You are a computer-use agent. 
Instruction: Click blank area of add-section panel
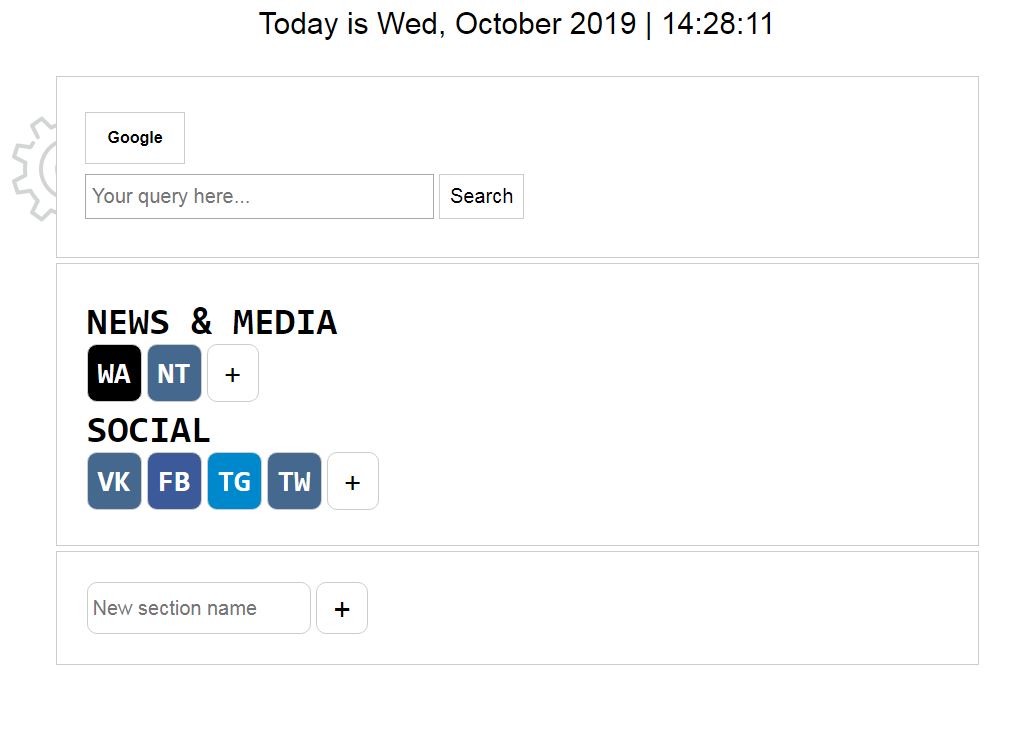(x=668, y=608)
